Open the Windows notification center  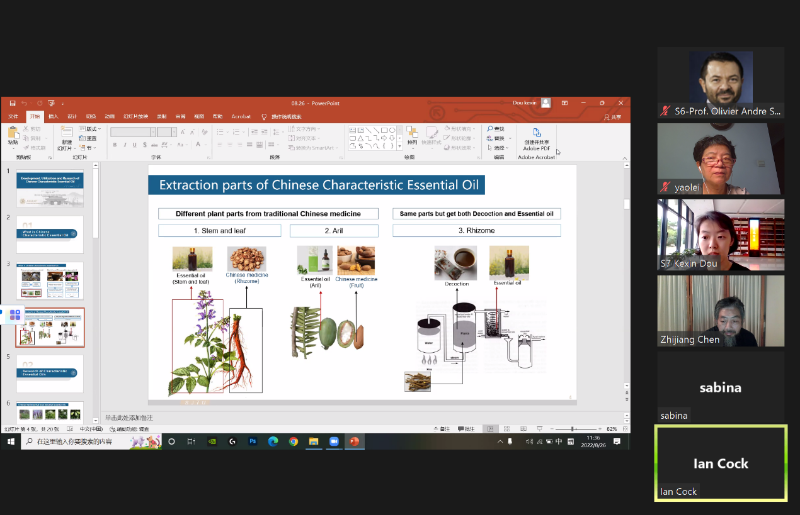617,442
